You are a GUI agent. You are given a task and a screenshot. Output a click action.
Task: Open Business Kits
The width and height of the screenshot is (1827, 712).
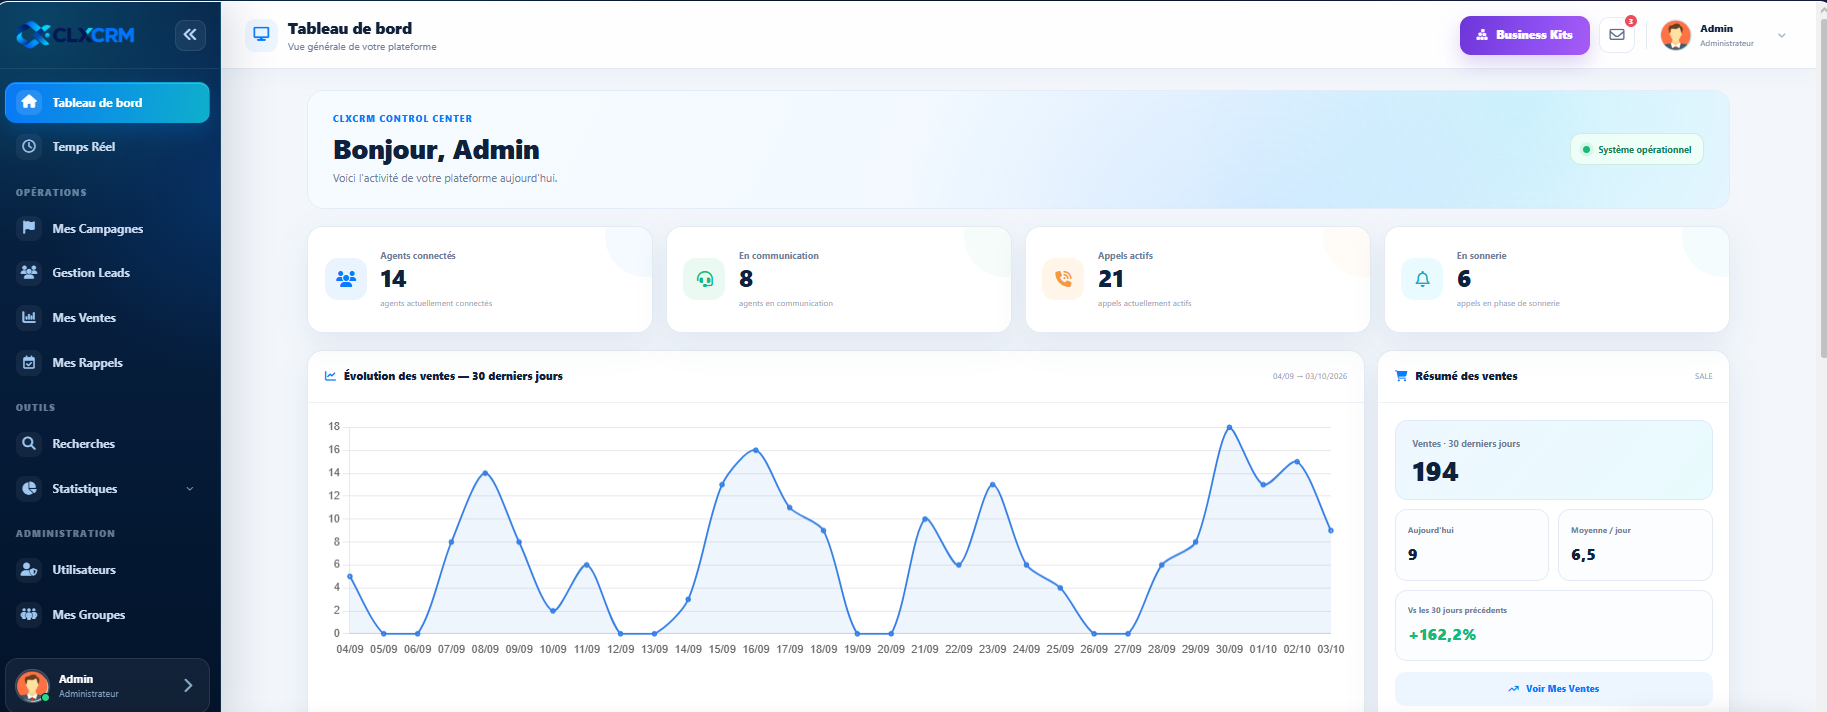[x=1524, y=35]
